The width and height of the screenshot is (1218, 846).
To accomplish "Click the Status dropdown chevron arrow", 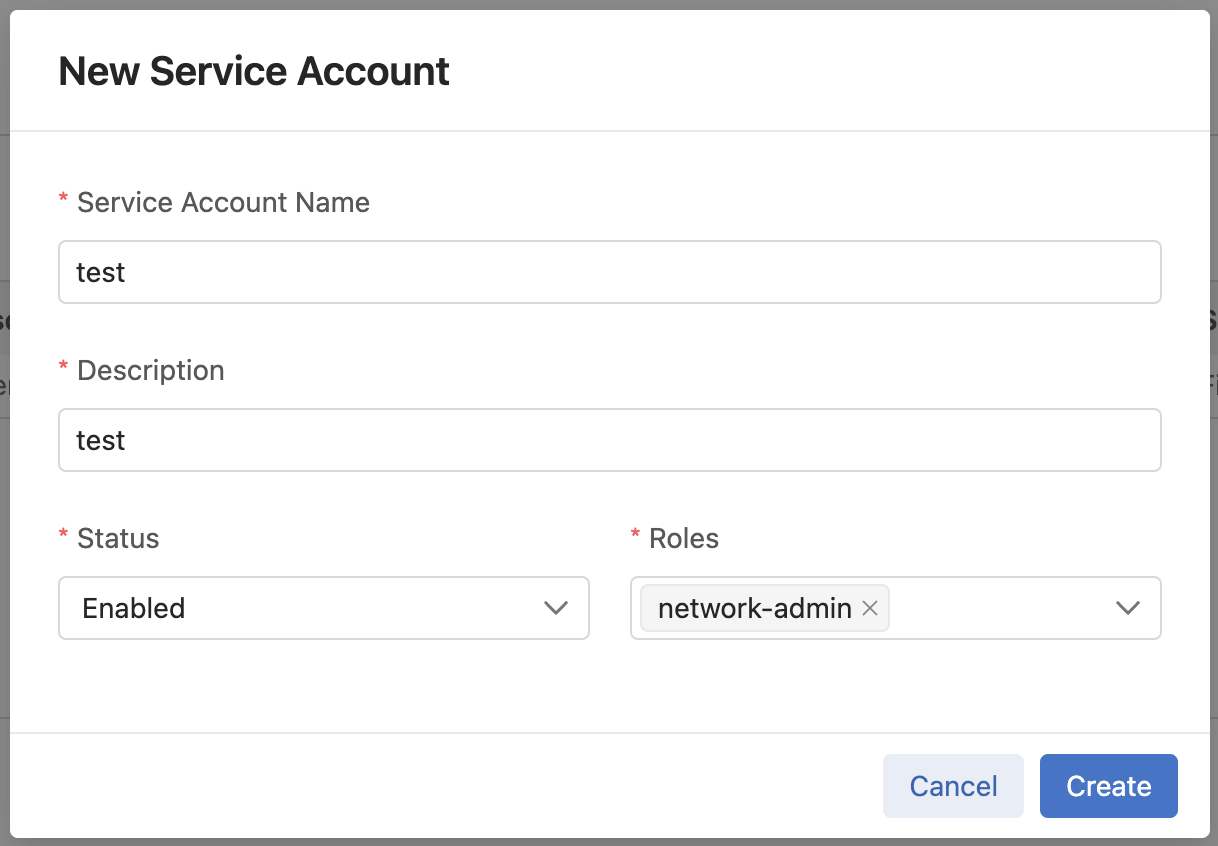I will [556, 608].
